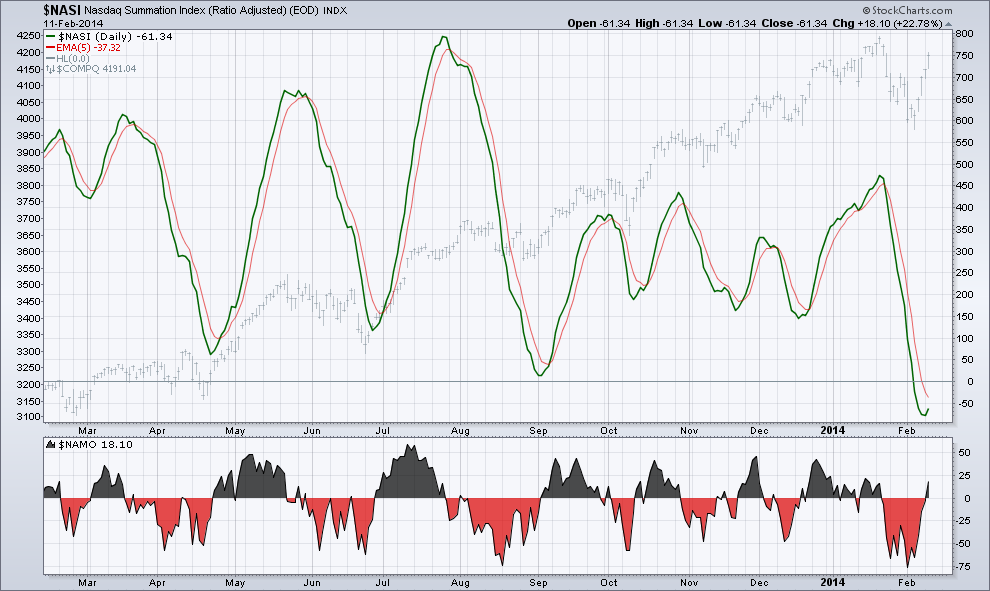This screenshot has height=591, width=990.
Task: Click the 3100 label on the price axis
Action: [30, 417]
